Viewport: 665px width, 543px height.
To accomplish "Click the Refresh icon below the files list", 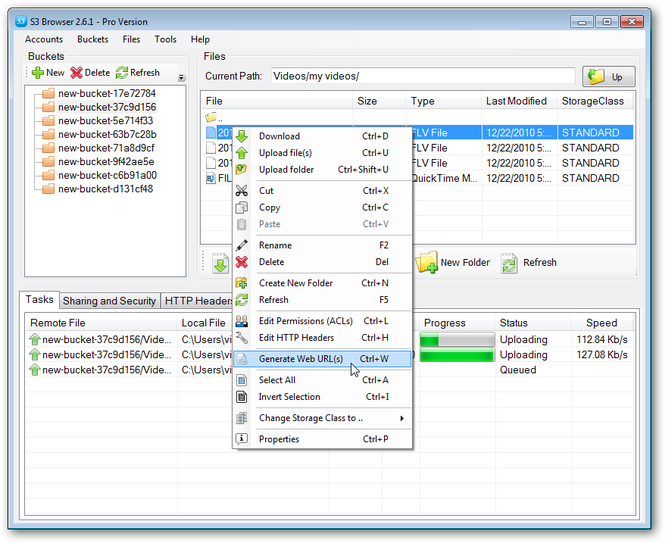I will click(510, 263).
